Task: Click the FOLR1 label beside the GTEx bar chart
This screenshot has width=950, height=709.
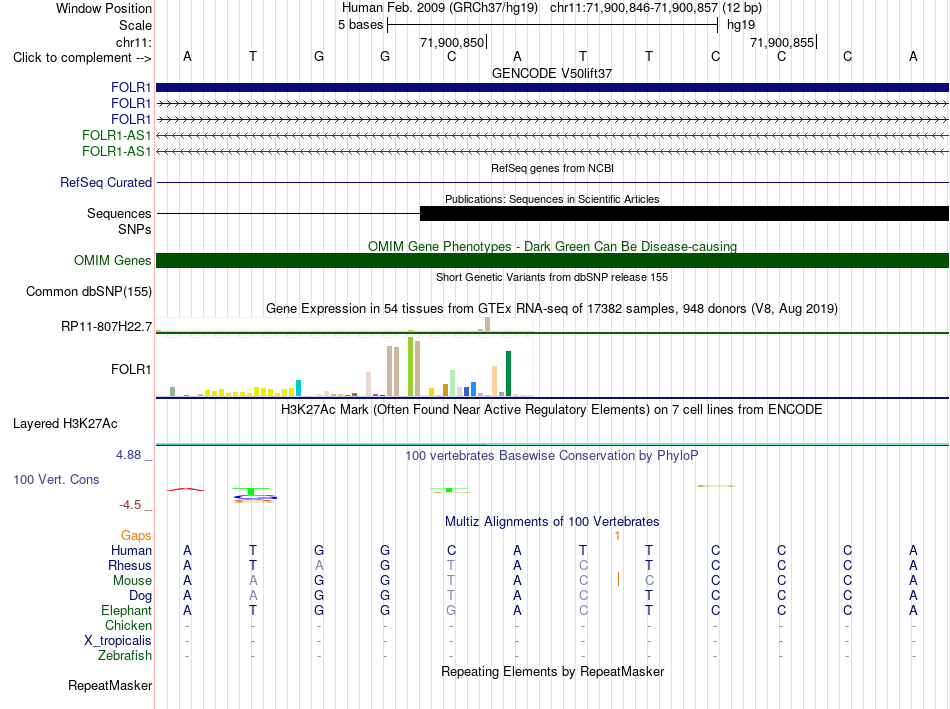Action: (x=131, y=369)
